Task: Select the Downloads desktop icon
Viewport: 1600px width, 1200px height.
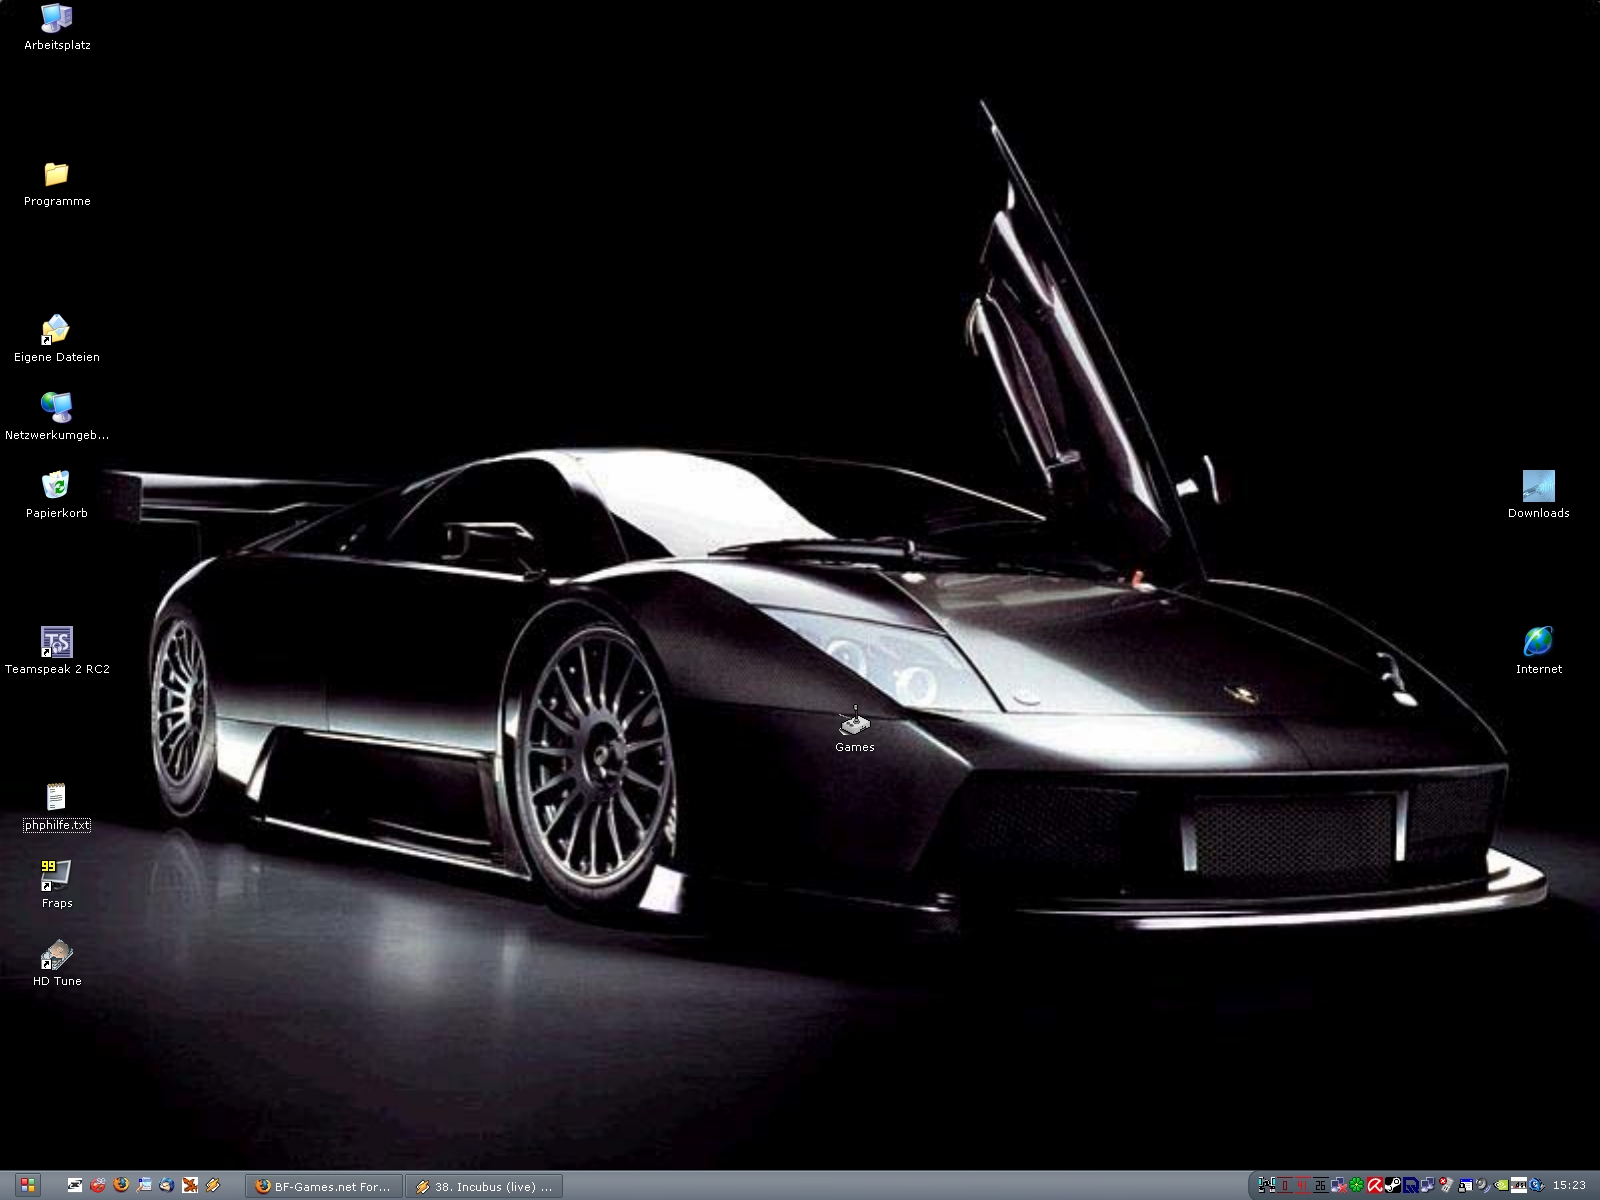Action: 1539,496
